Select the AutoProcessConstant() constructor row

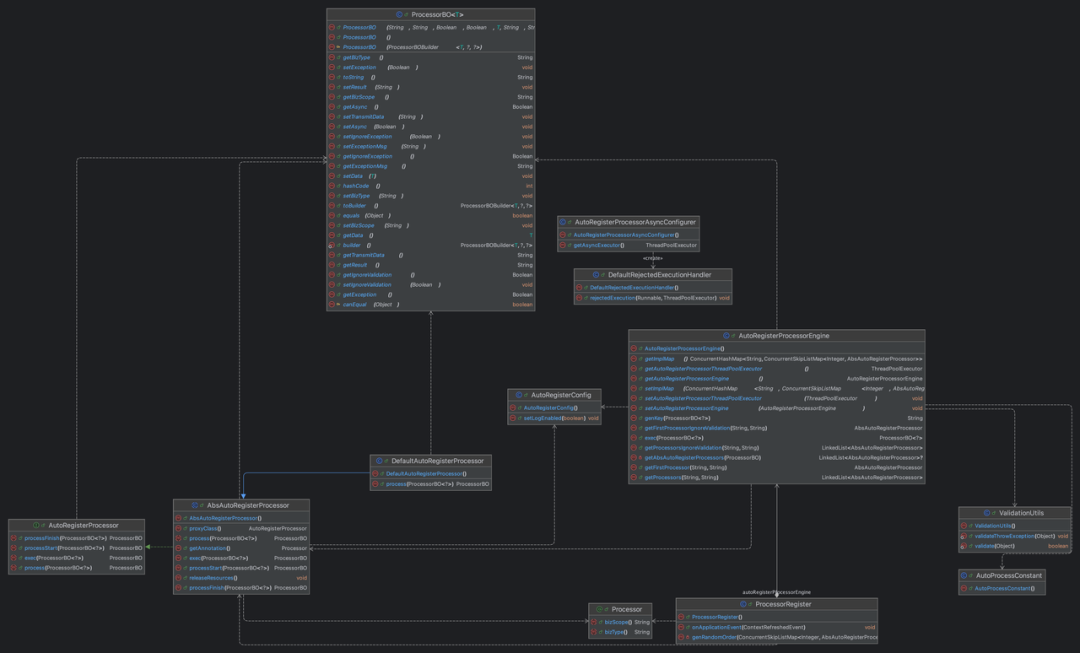(x=1001, y=588)
